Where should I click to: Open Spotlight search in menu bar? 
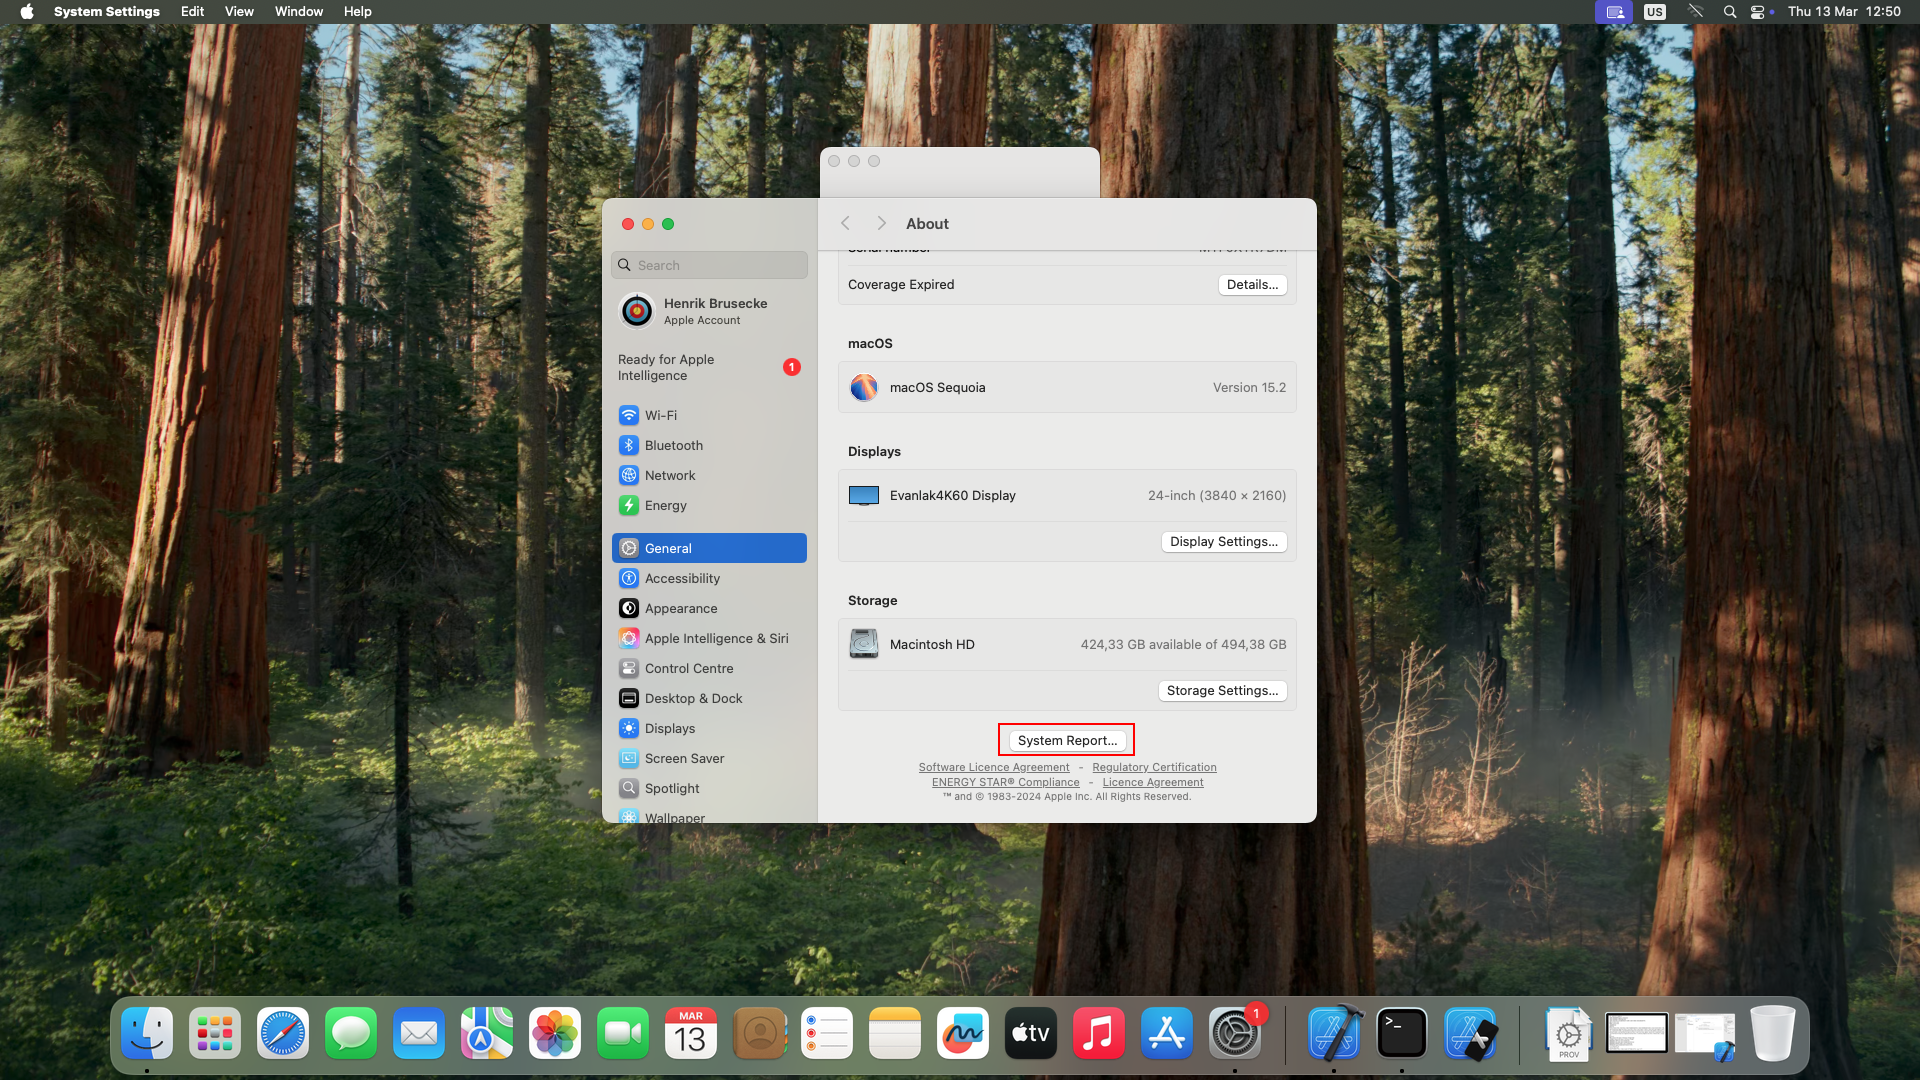click(x=1729, y=12)
